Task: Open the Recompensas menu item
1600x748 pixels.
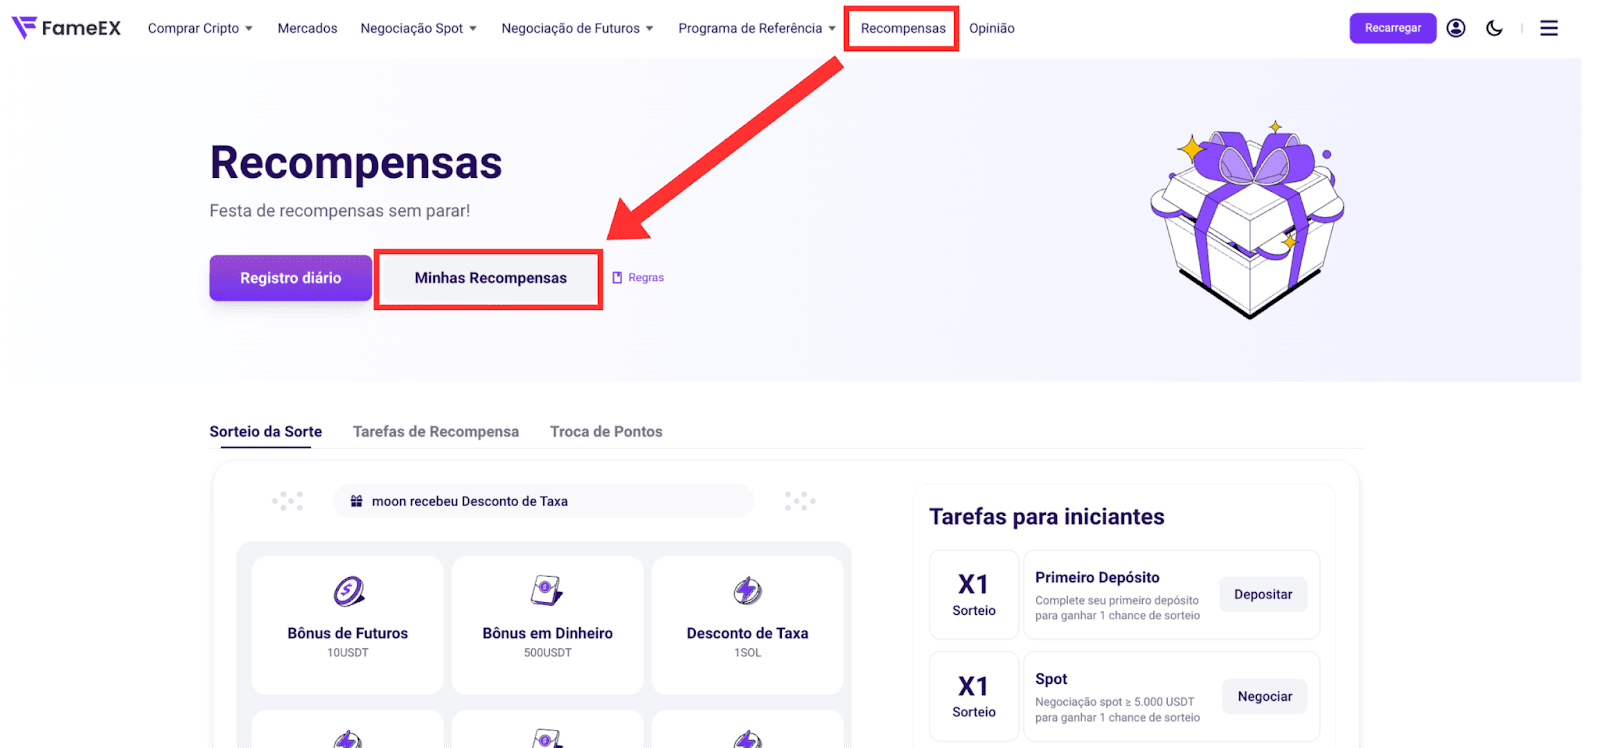Action: tap(903, 28)
